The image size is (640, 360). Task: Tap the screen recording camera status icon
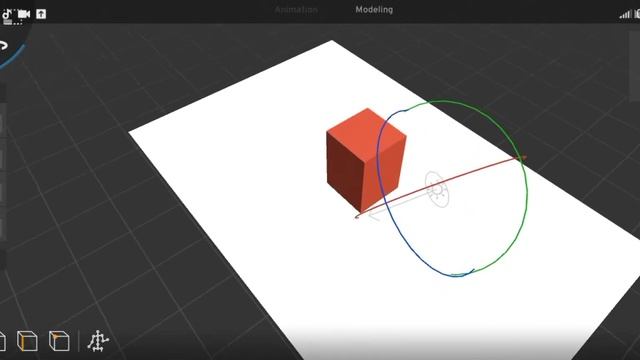[x=24, y=14]
